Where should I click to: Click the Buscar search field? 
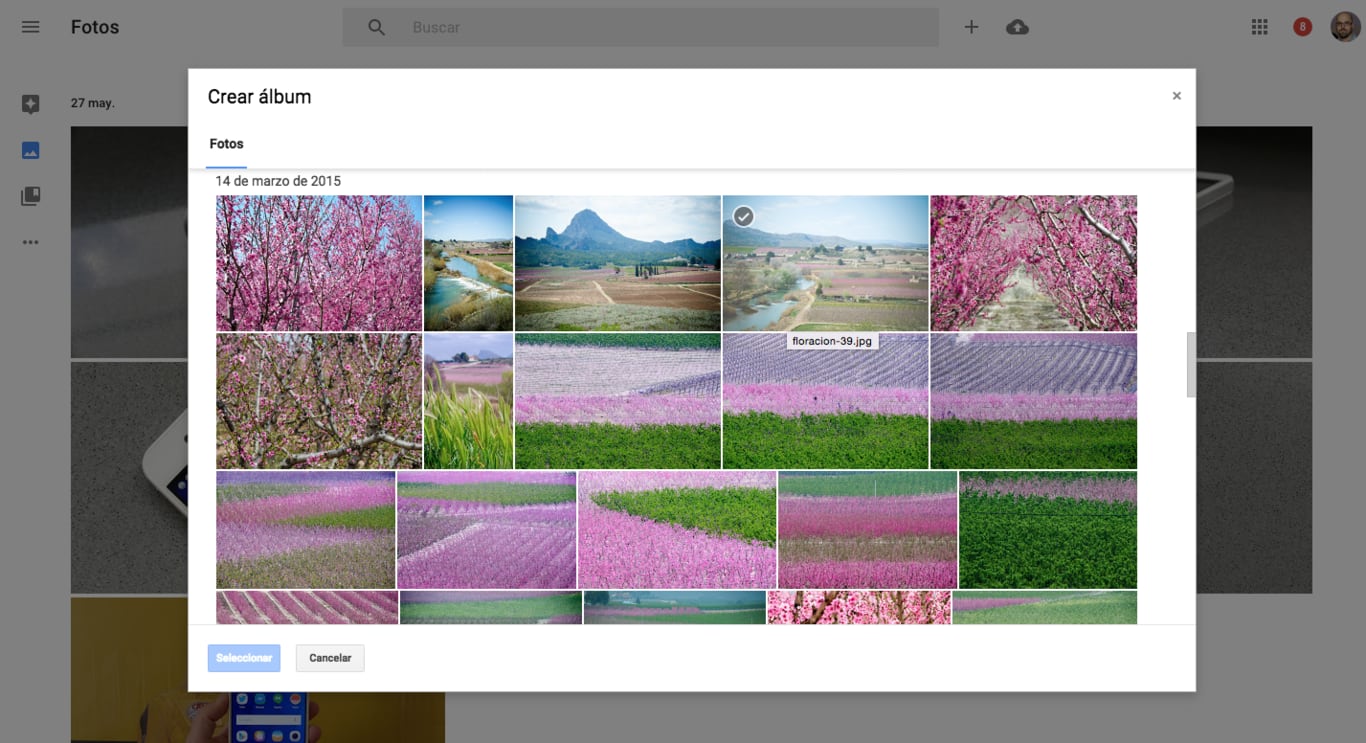[x=660, y=28]
